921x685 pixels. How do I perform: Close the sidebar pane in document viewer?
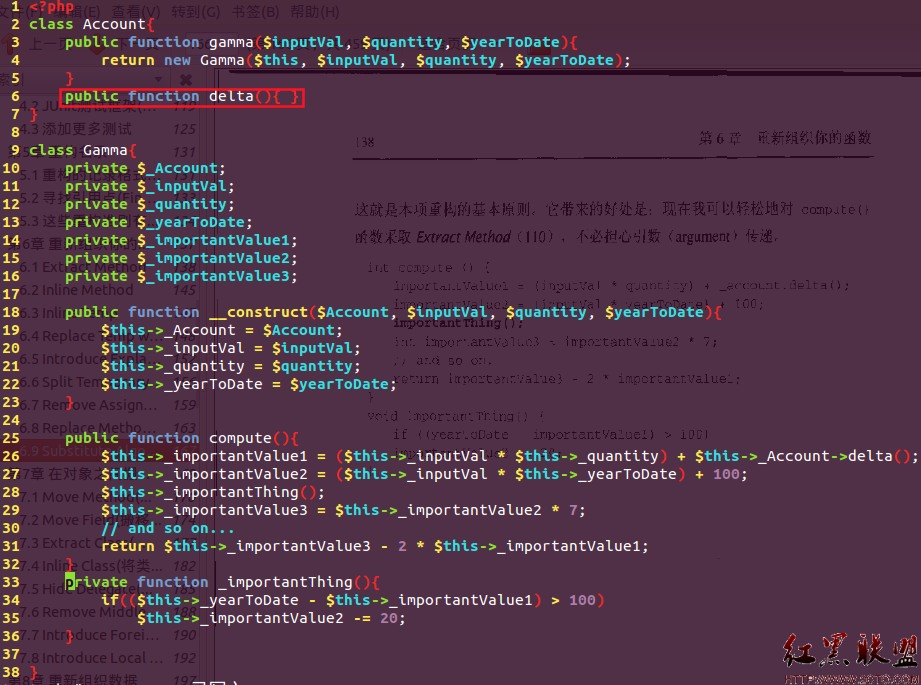click(186, 79)
